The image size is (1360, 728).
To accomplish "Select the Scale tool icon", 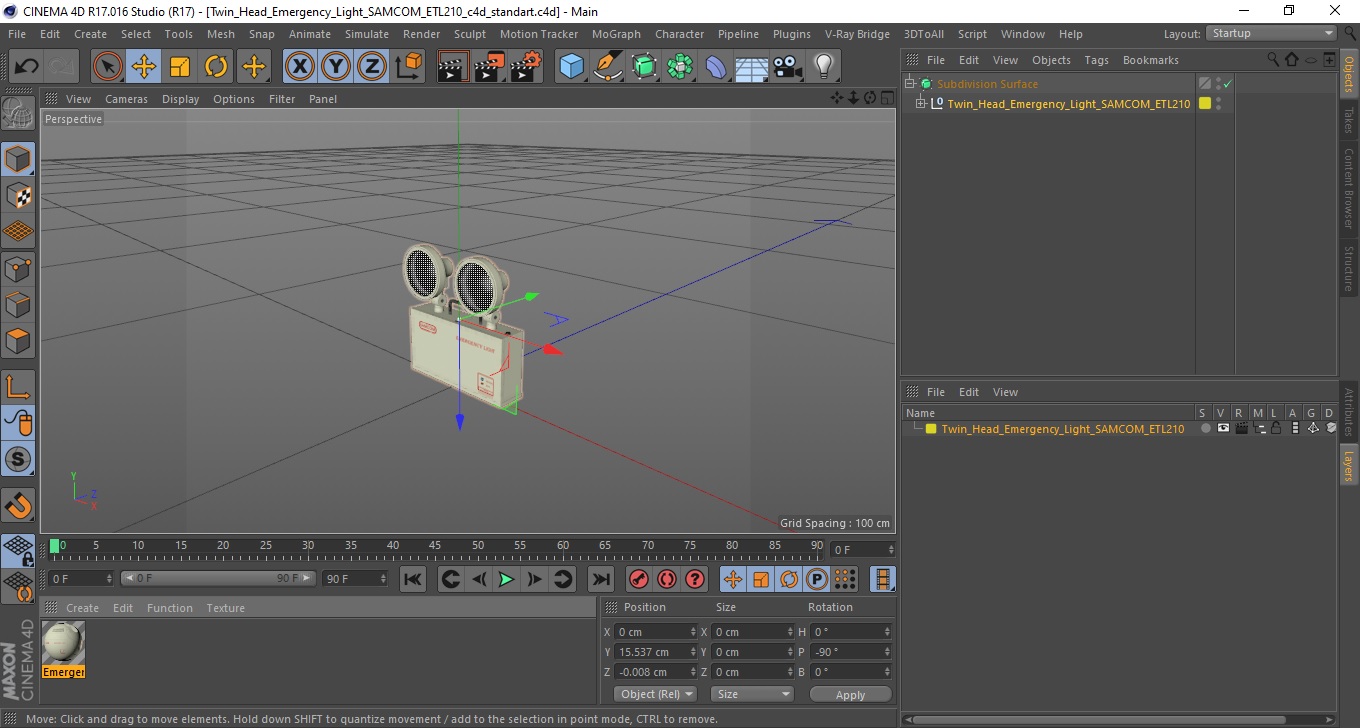I will click(x=180, y=67).
